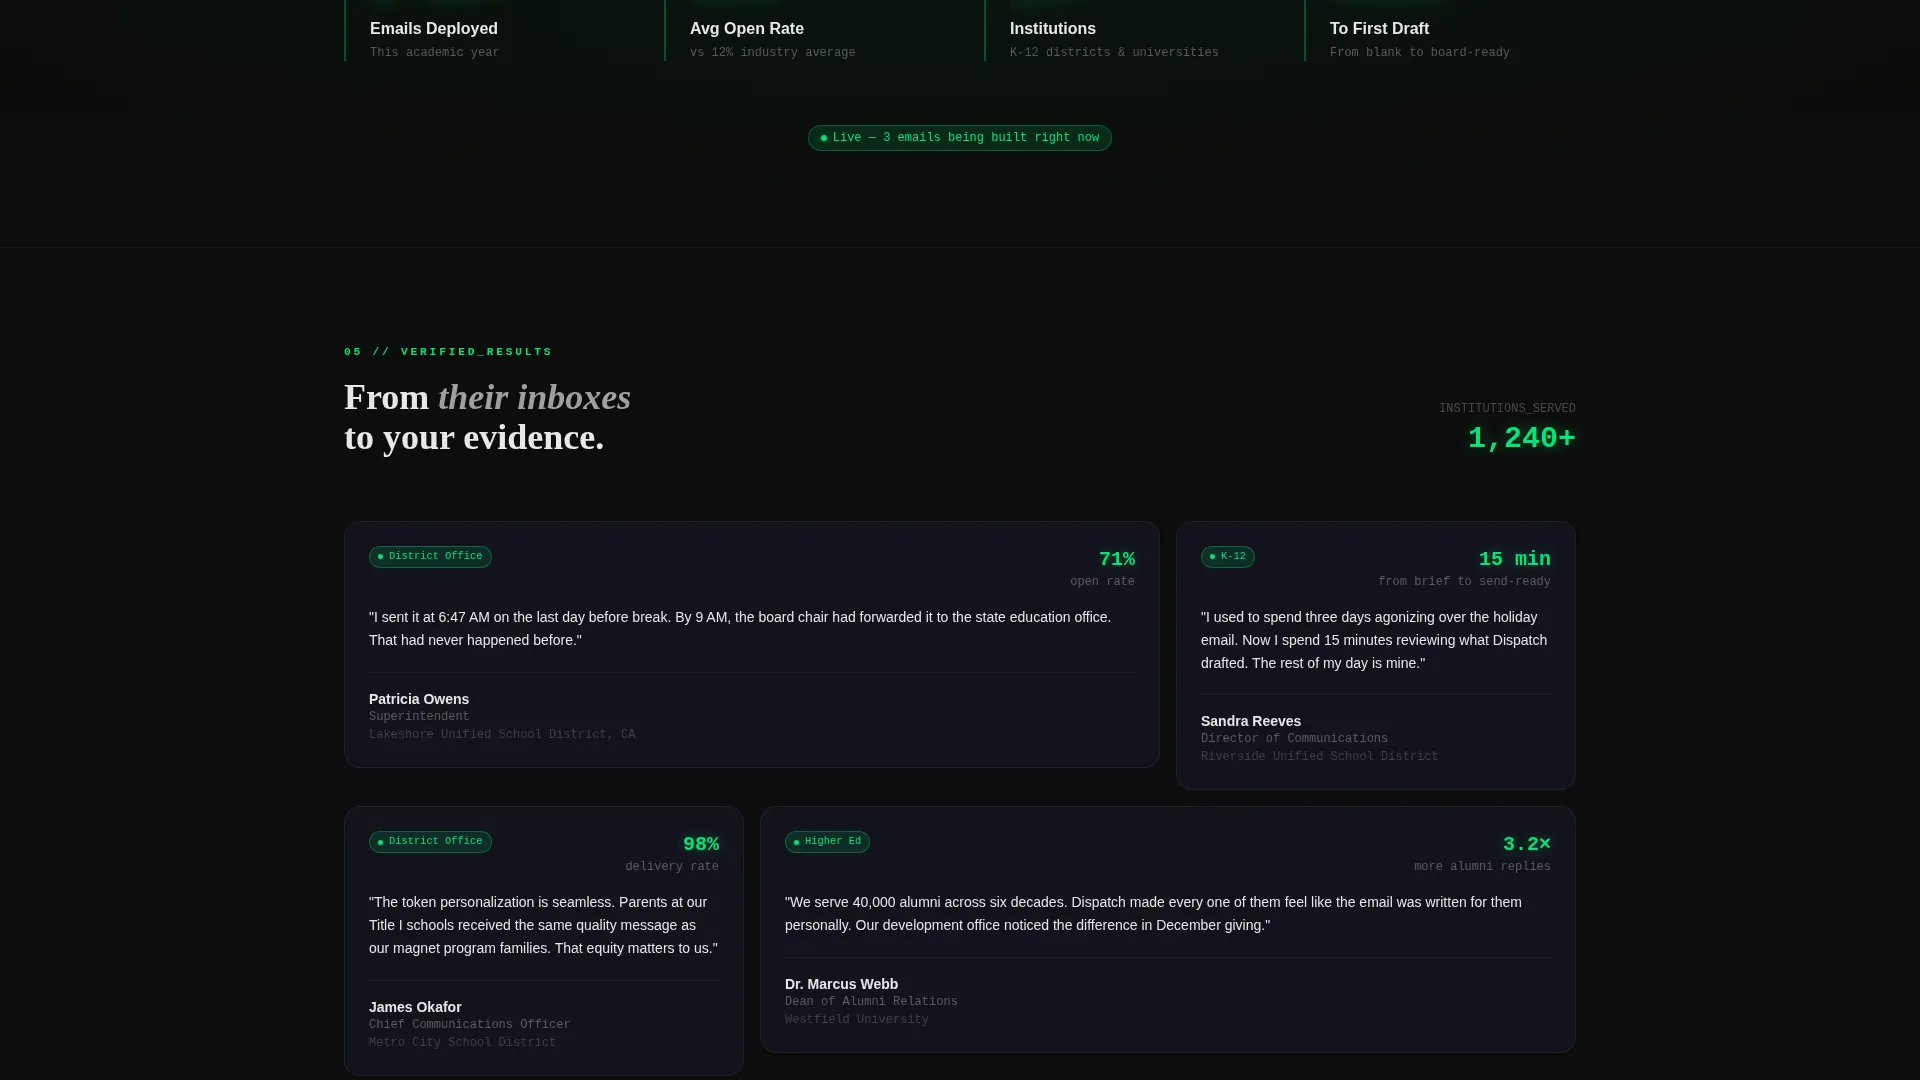
Task: Select James Okafor author name
Action: 415,1007
